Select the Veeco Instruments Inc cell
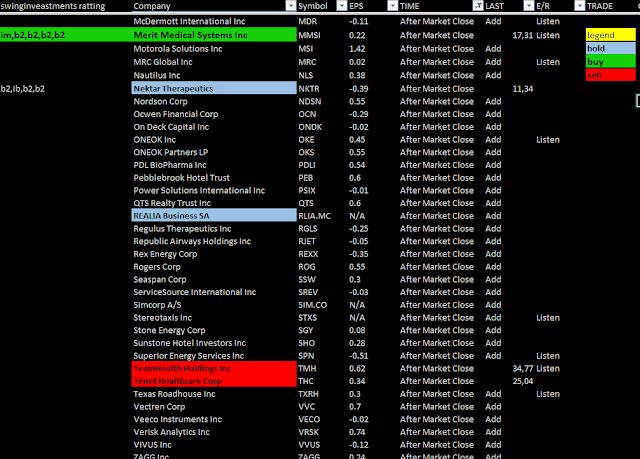Image resolution: width=640 pixels, height=459 pixels. point(177,419)
